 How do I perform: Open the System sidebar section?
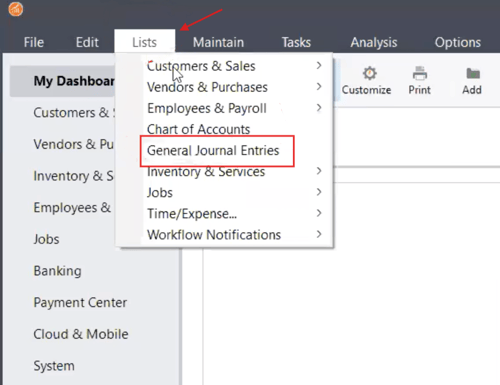click(54, 366)
